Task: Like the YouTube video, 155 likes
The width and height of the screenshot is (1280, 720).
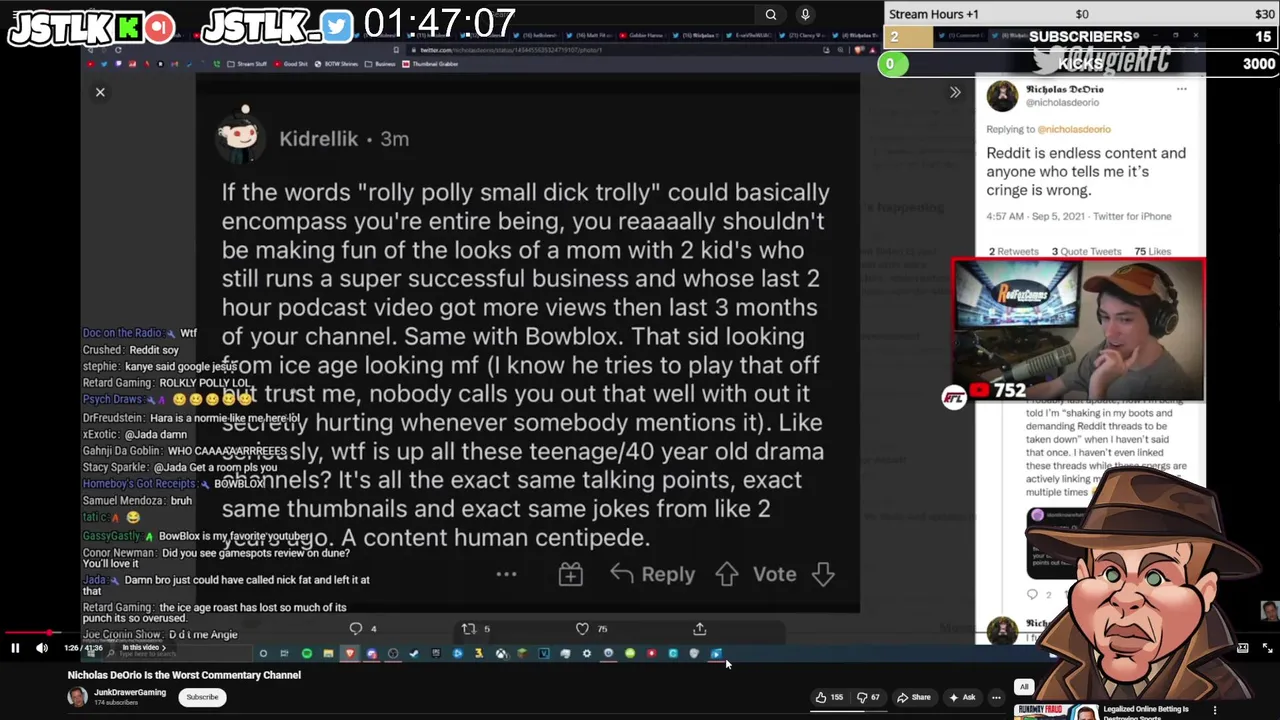Action: pos(829,697)
